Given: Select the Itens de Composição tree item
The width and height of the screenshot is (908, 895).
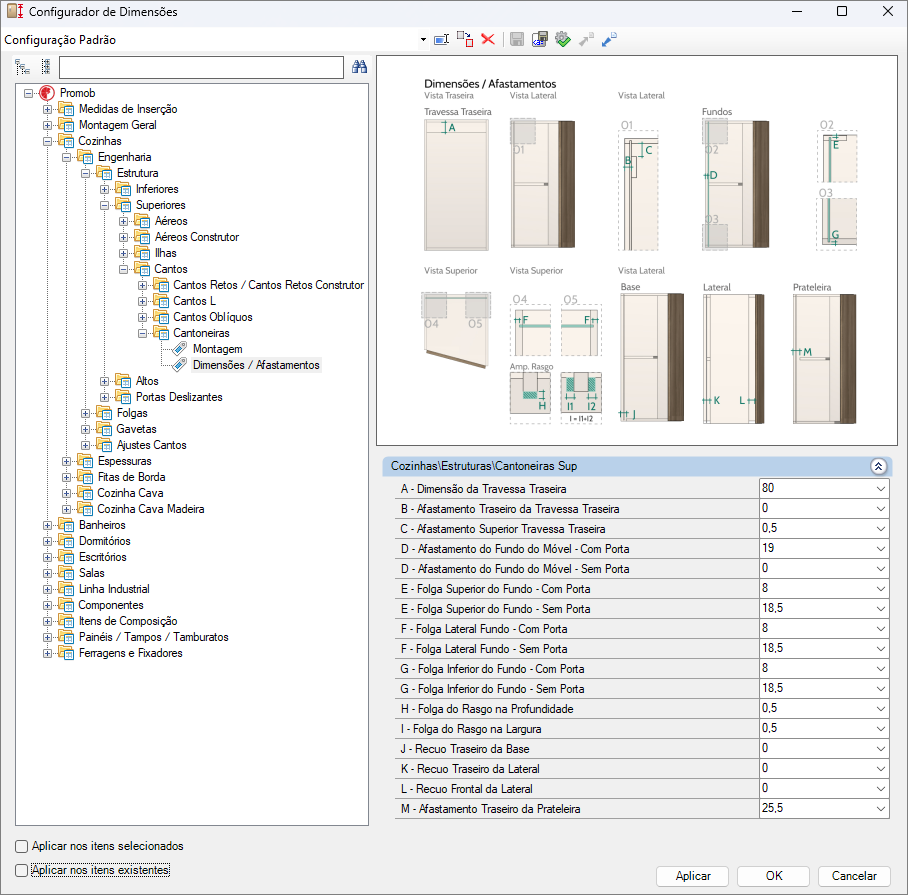Looking at the screenshot, I should 128,621.
